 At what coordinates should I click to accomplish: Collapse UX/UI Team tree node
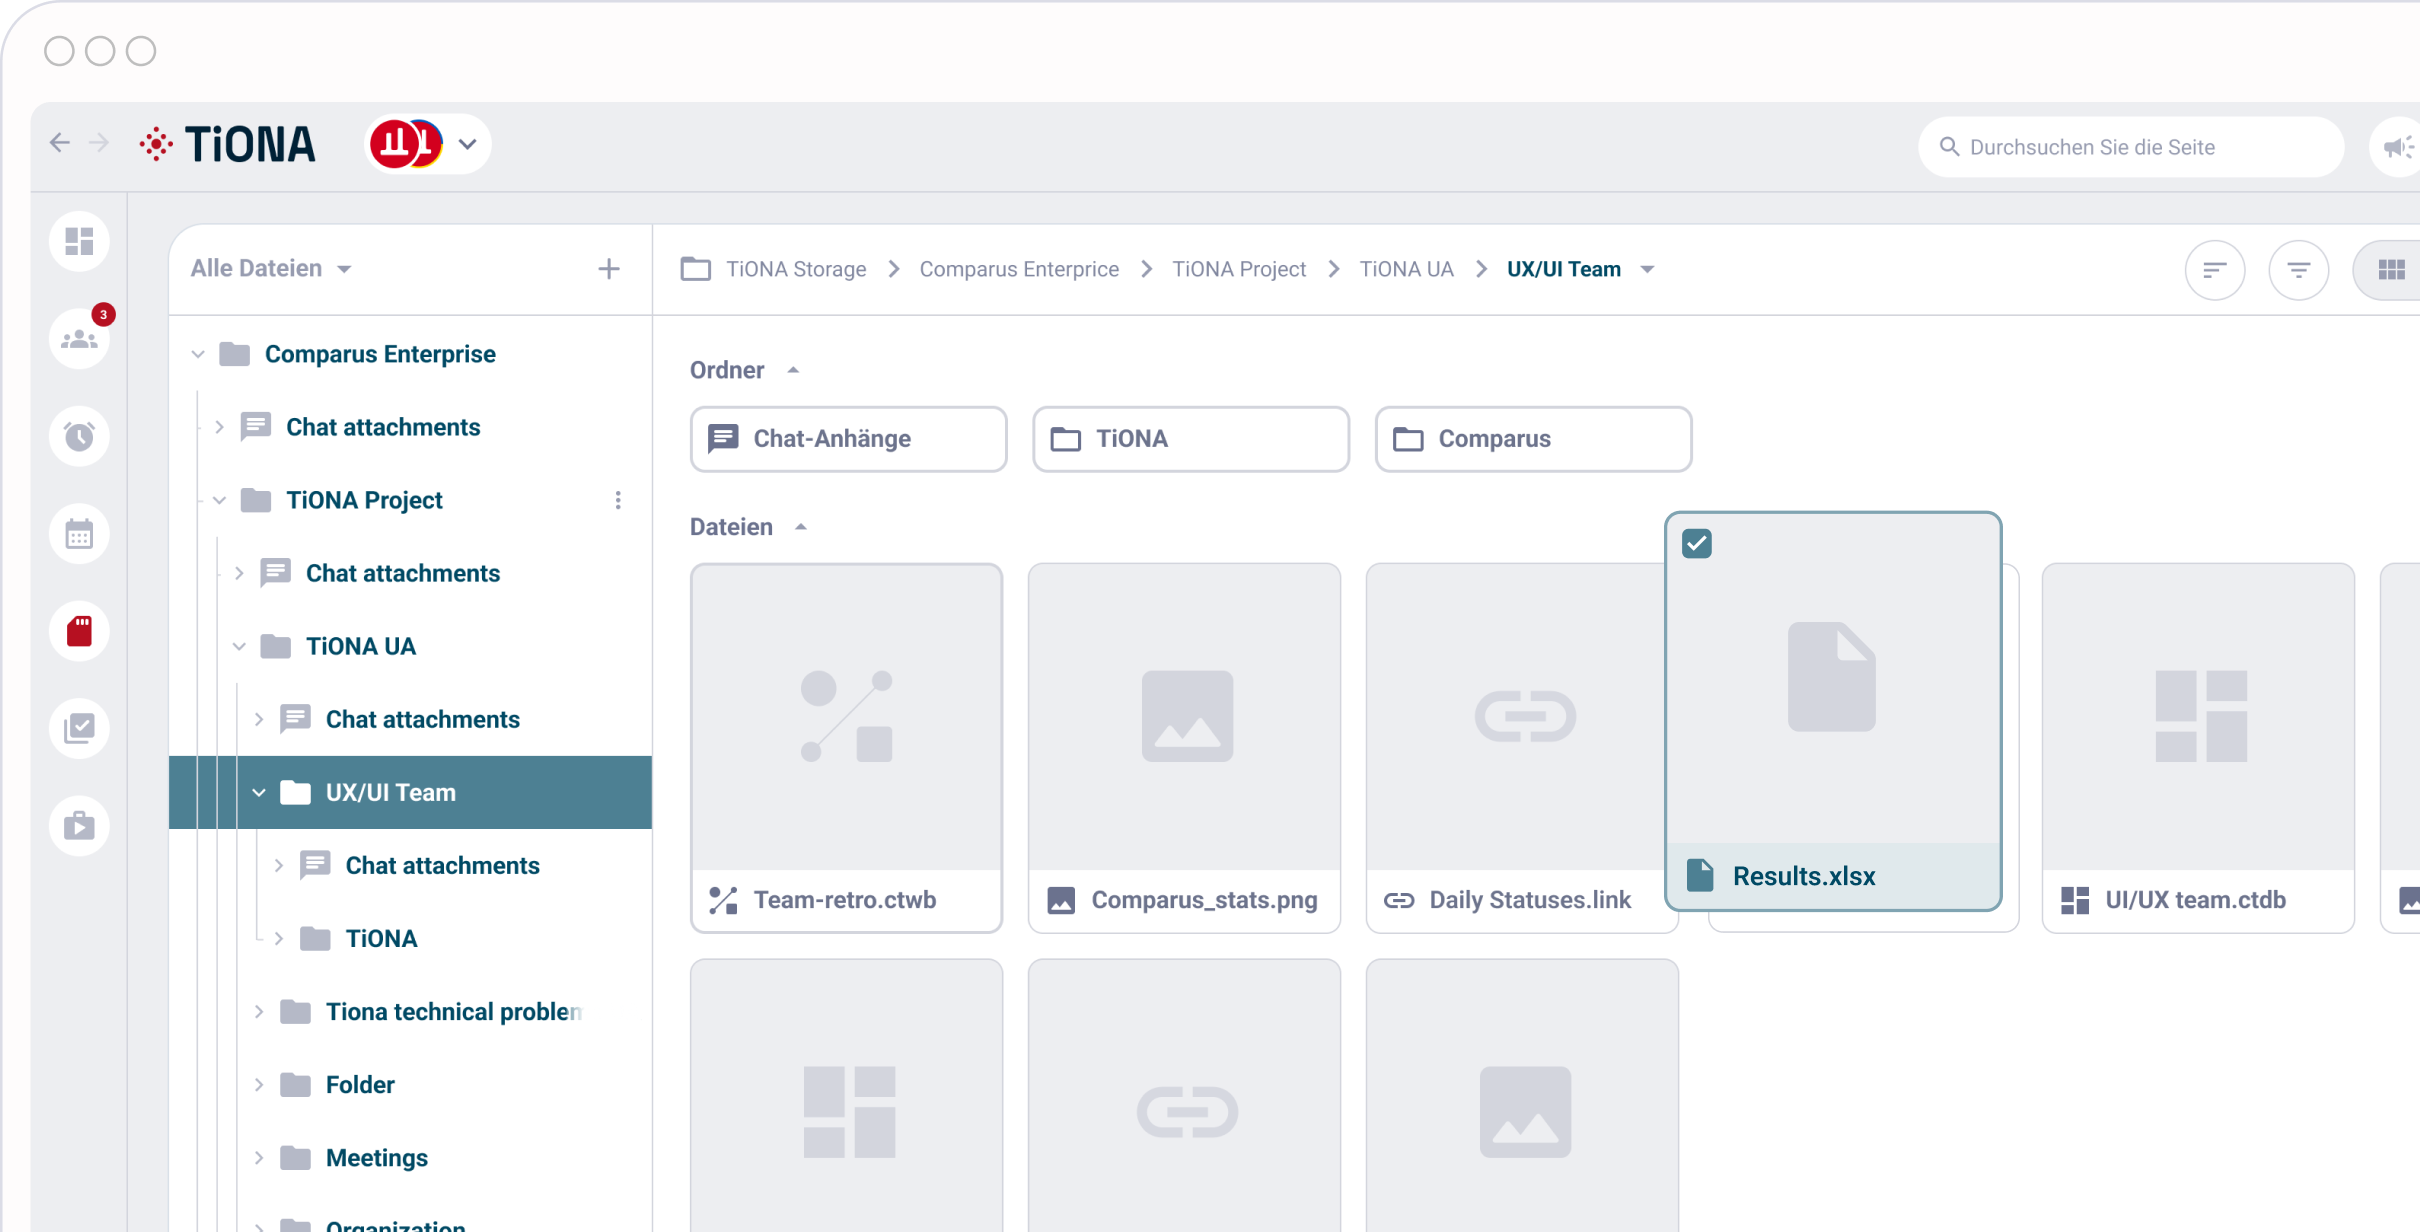click(x=259, y=792)
